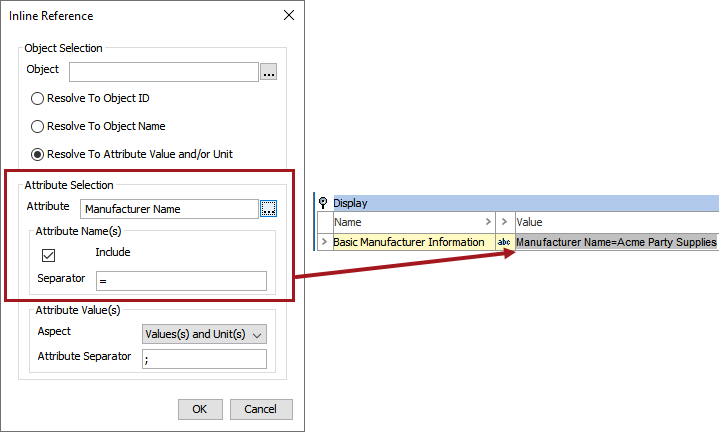Click the abc type icon in the row
Image resolution: width=721 pixels, height=434 pixels.
pos(504,242)
